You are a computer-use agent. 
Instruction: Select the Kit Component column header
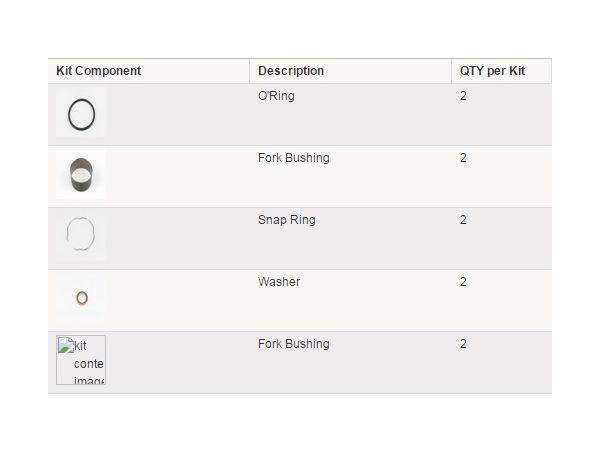pyautogui.click(x=99, y=71)
